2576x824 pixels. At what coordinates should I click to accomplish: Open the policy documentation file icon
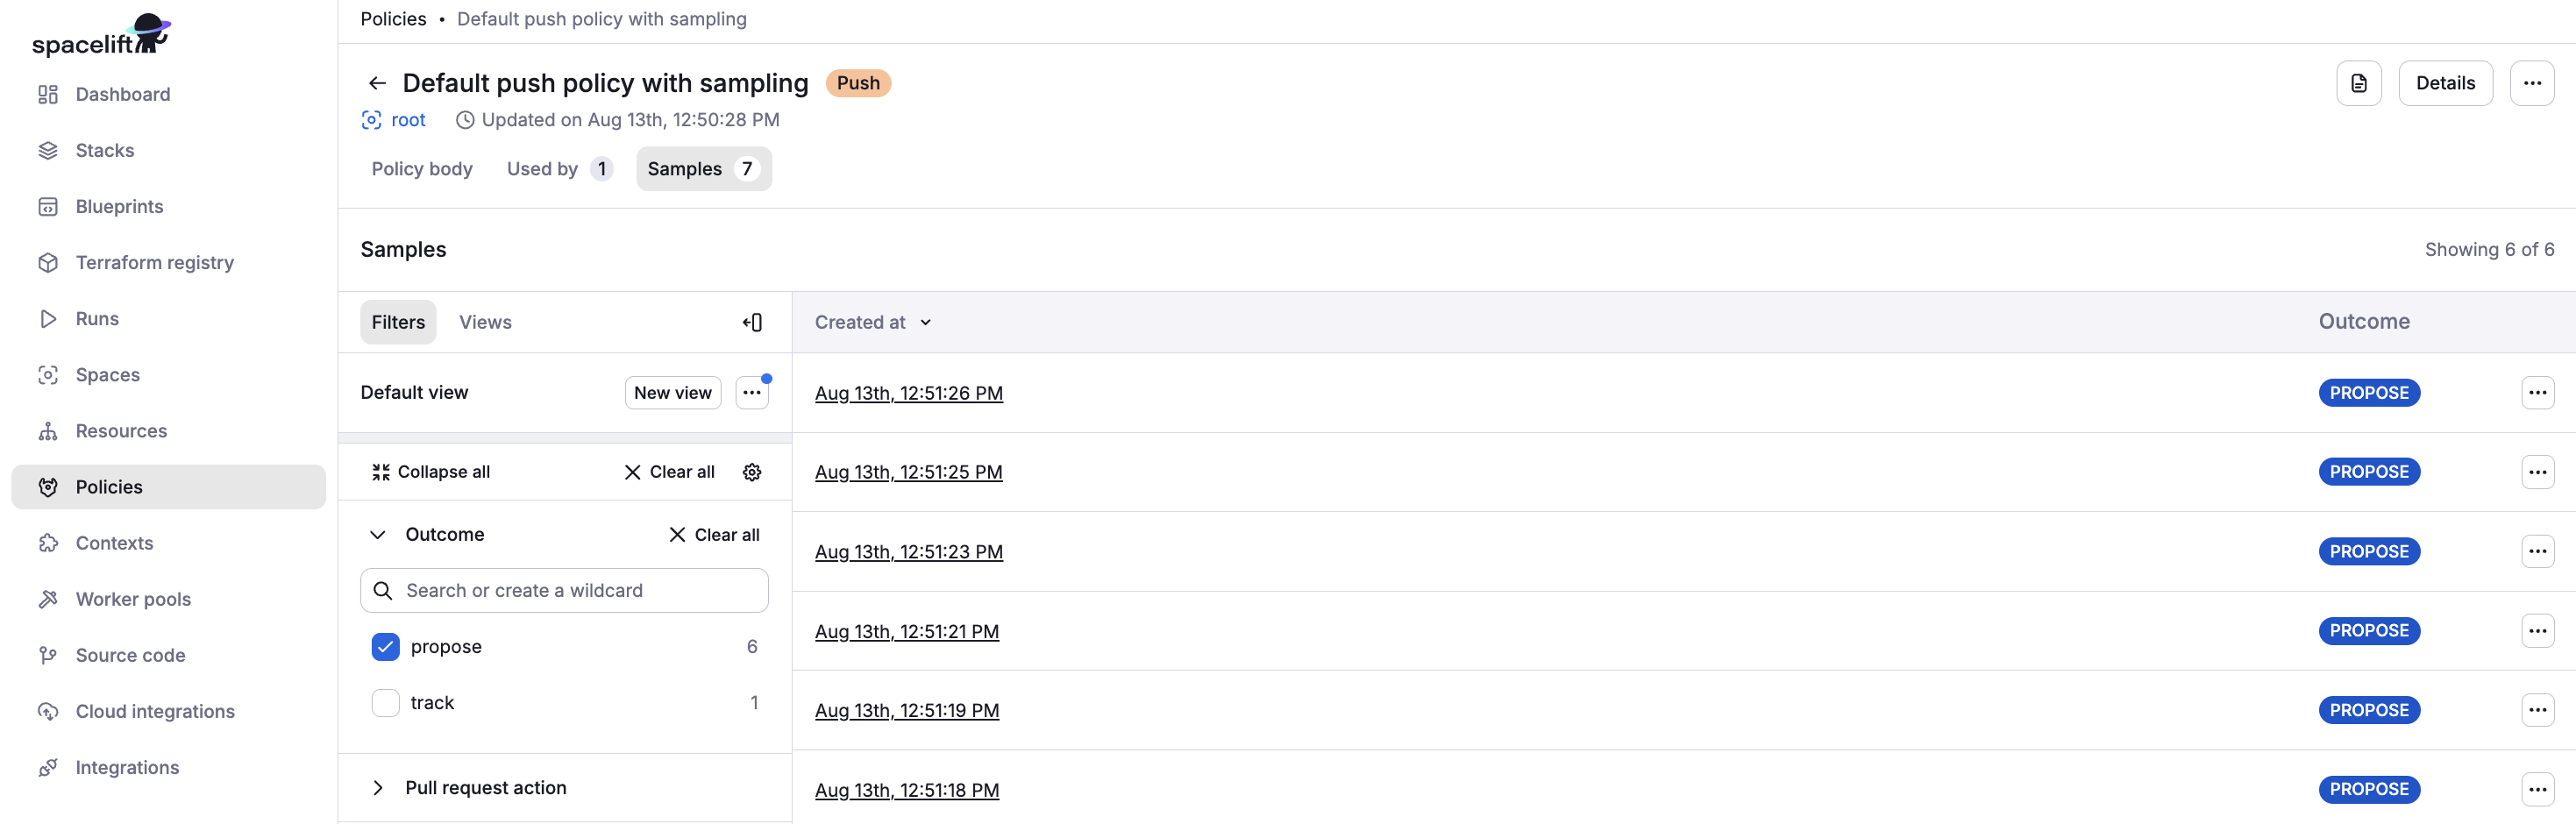coord(2358,83)
